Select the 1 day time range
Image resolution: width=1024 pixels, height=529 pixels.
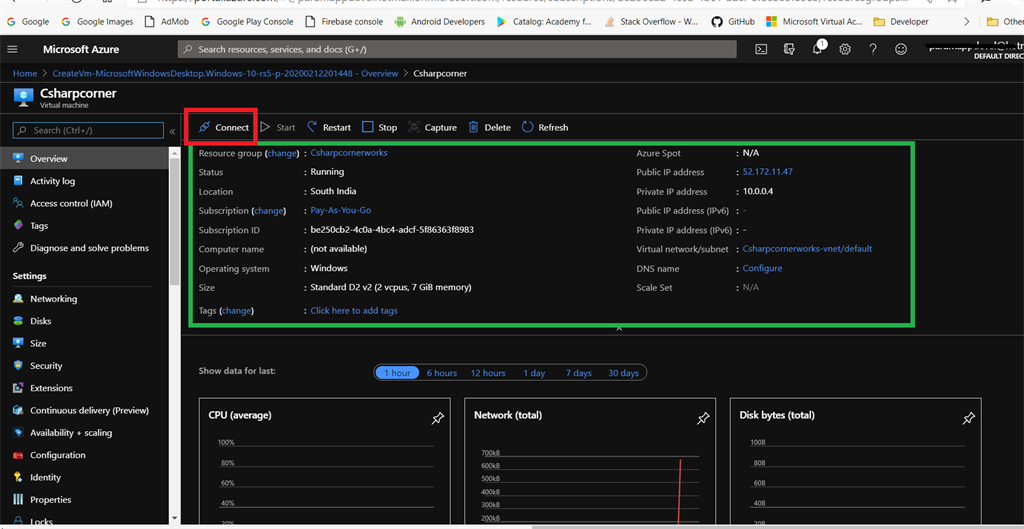tap(534, 373)
